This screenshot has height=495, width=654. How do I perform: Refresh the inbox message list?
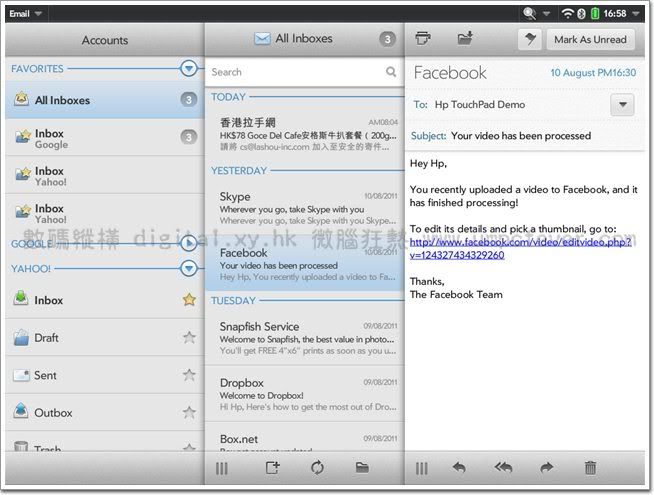[317, 467]
